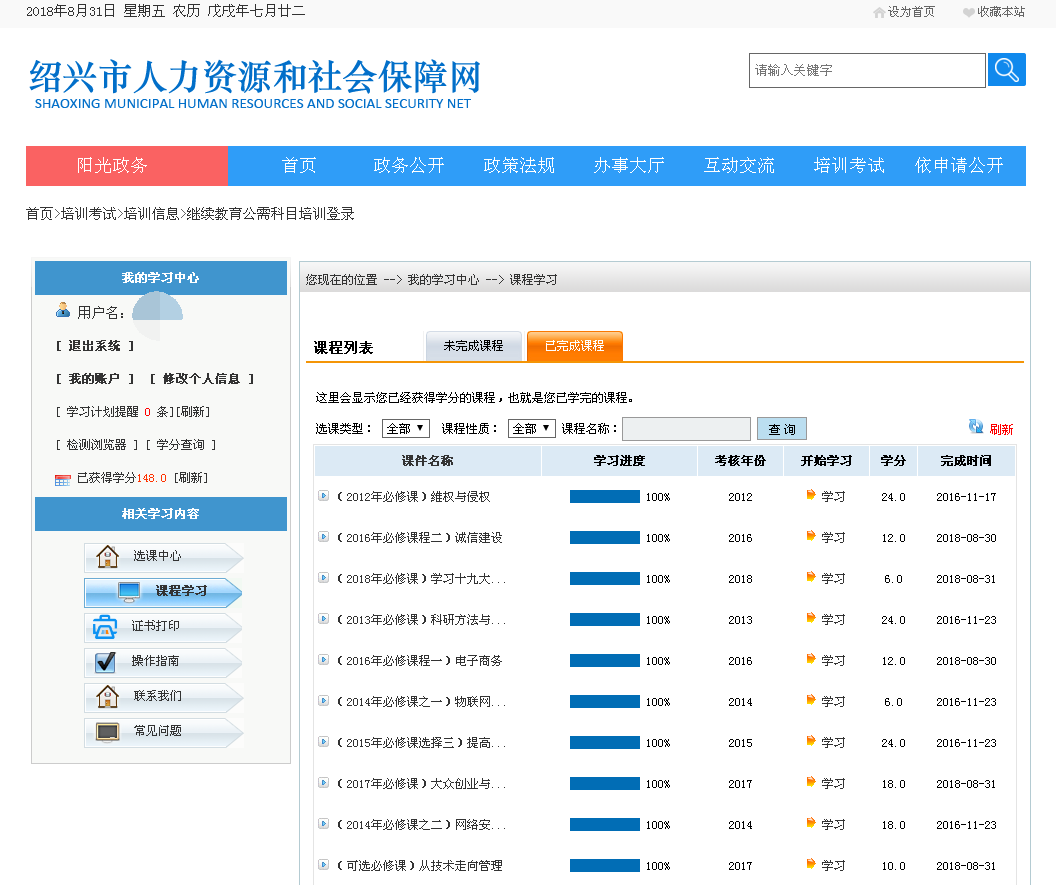Click the 刷新 refresh icon above table
The height and width of the screenshot is (885, 1056).
[x=976, y=427]
